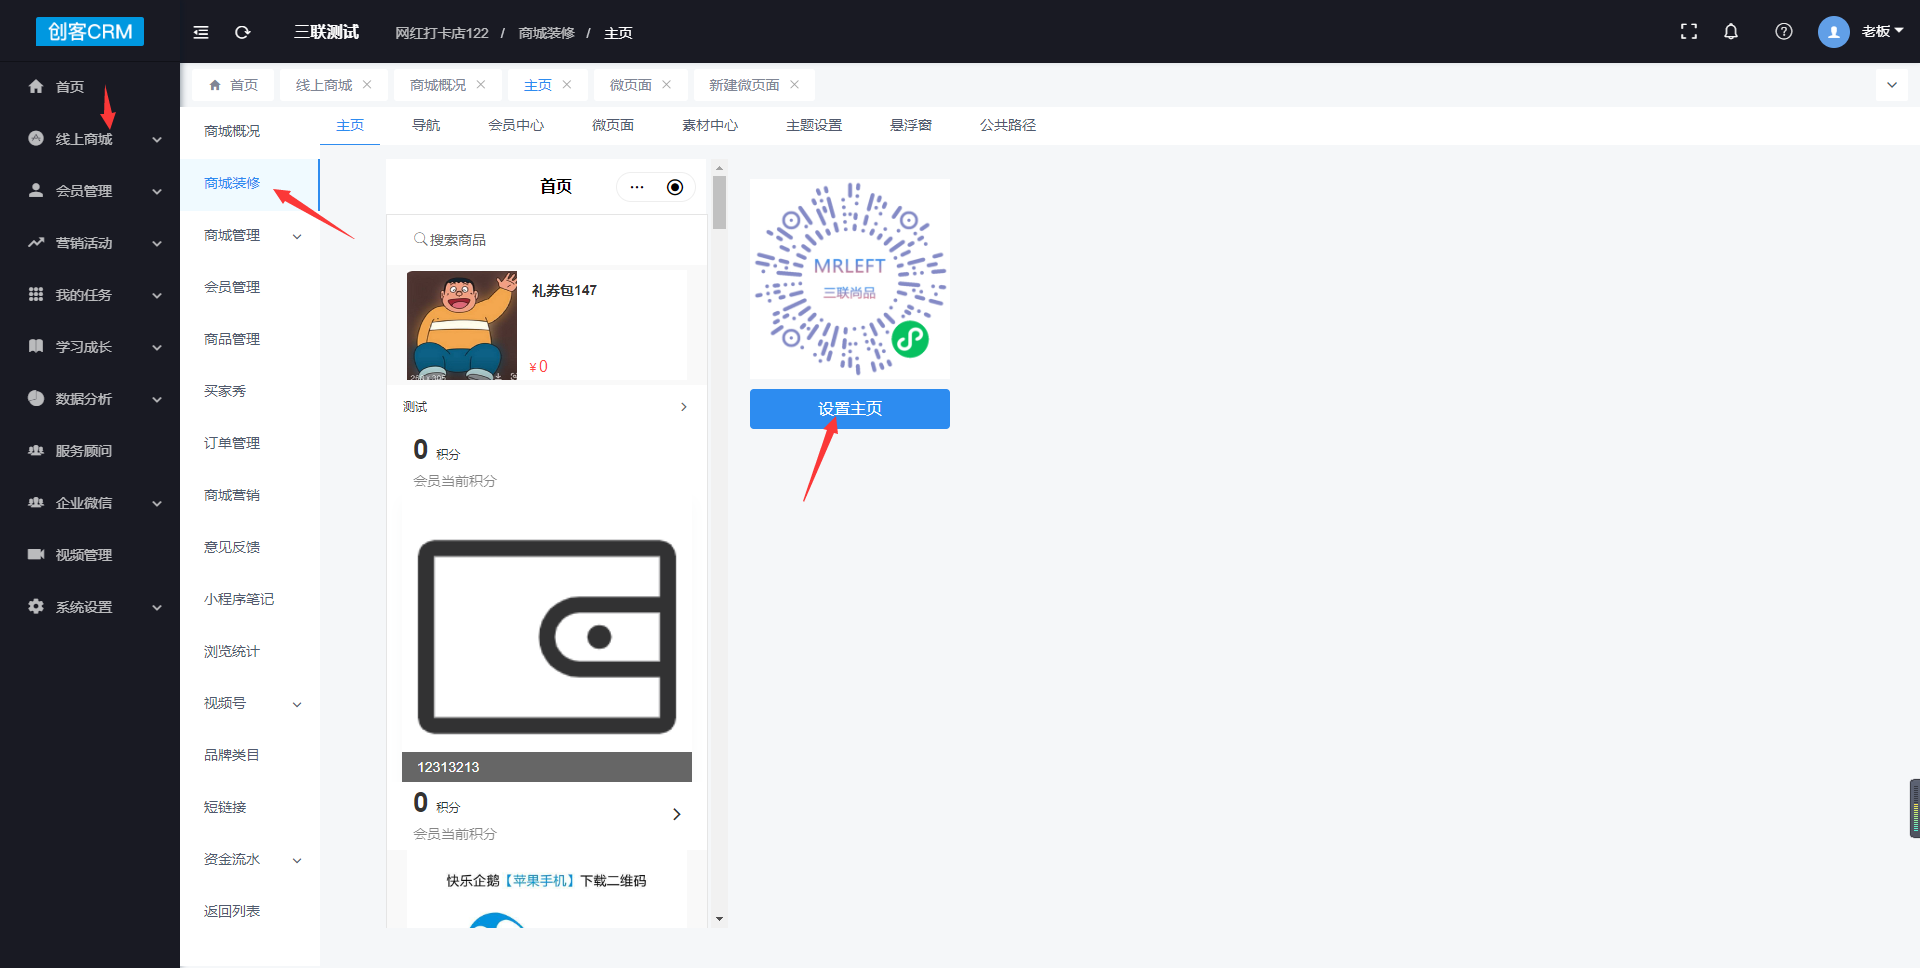Viewport: 1920px width, 968px height.
Task: Click the 营销活动 chart icon
Action: click(36, 243)
